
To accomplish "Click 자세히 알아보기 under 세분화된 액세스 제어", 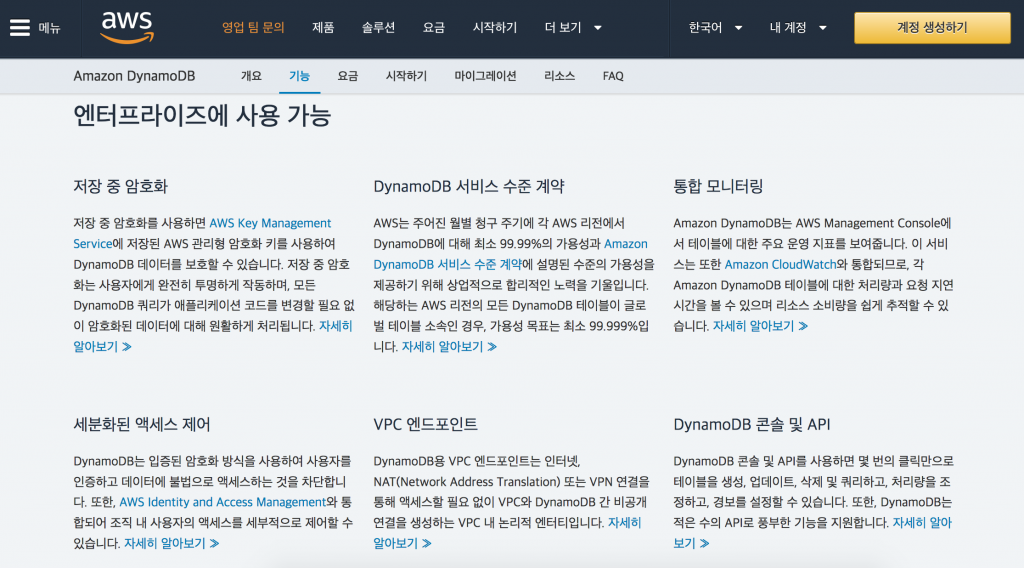I will (171, 543).
